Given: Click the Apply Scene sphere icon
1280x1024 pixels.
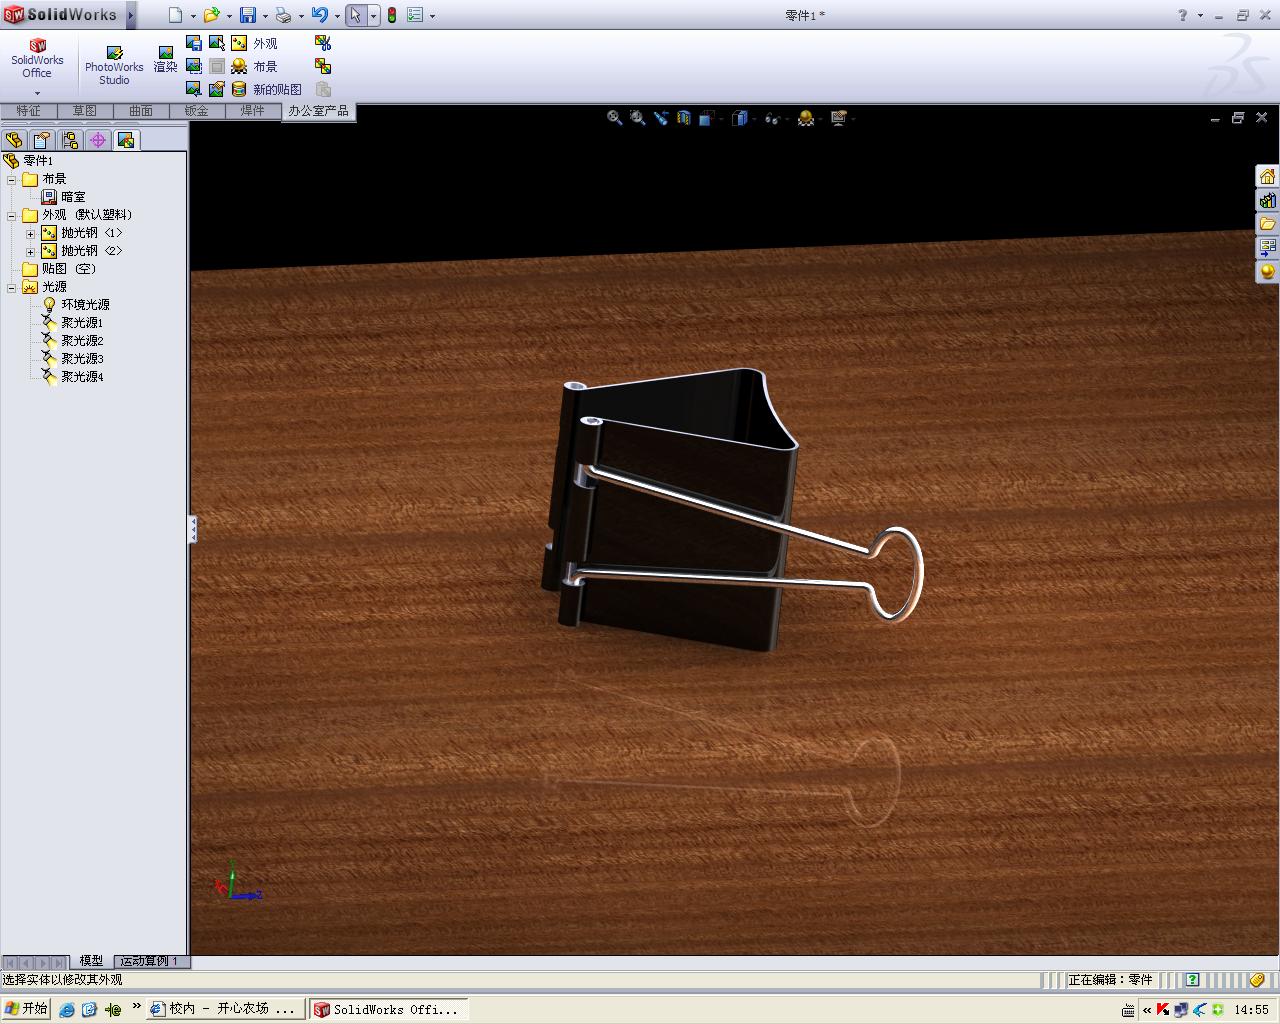Looking at the screenshot, I should [x=805, y=118].
